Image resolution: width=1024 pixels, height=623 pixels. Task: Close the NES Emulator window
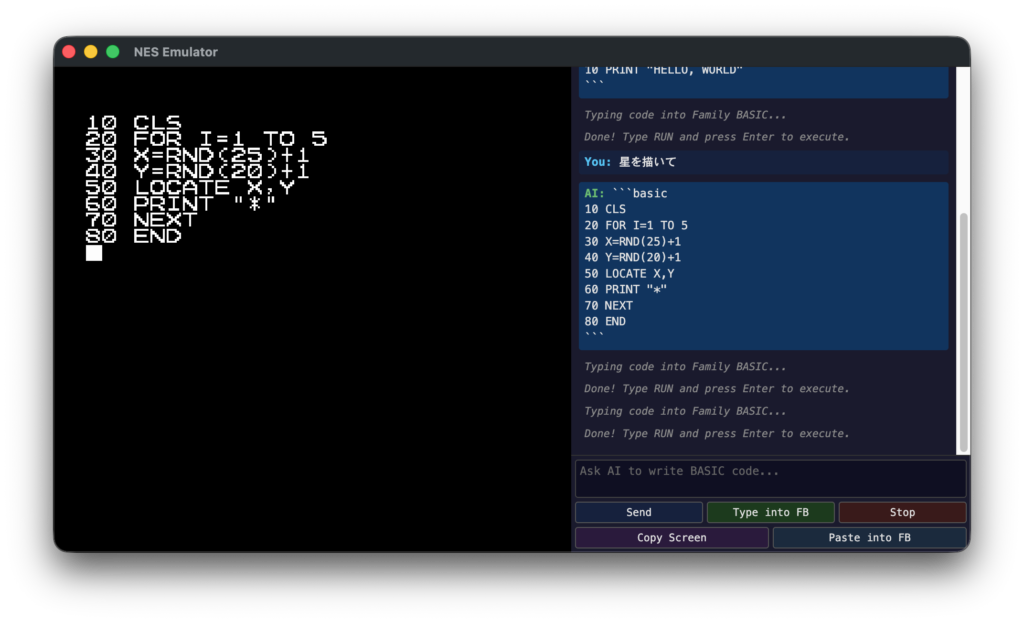(69, 52)
